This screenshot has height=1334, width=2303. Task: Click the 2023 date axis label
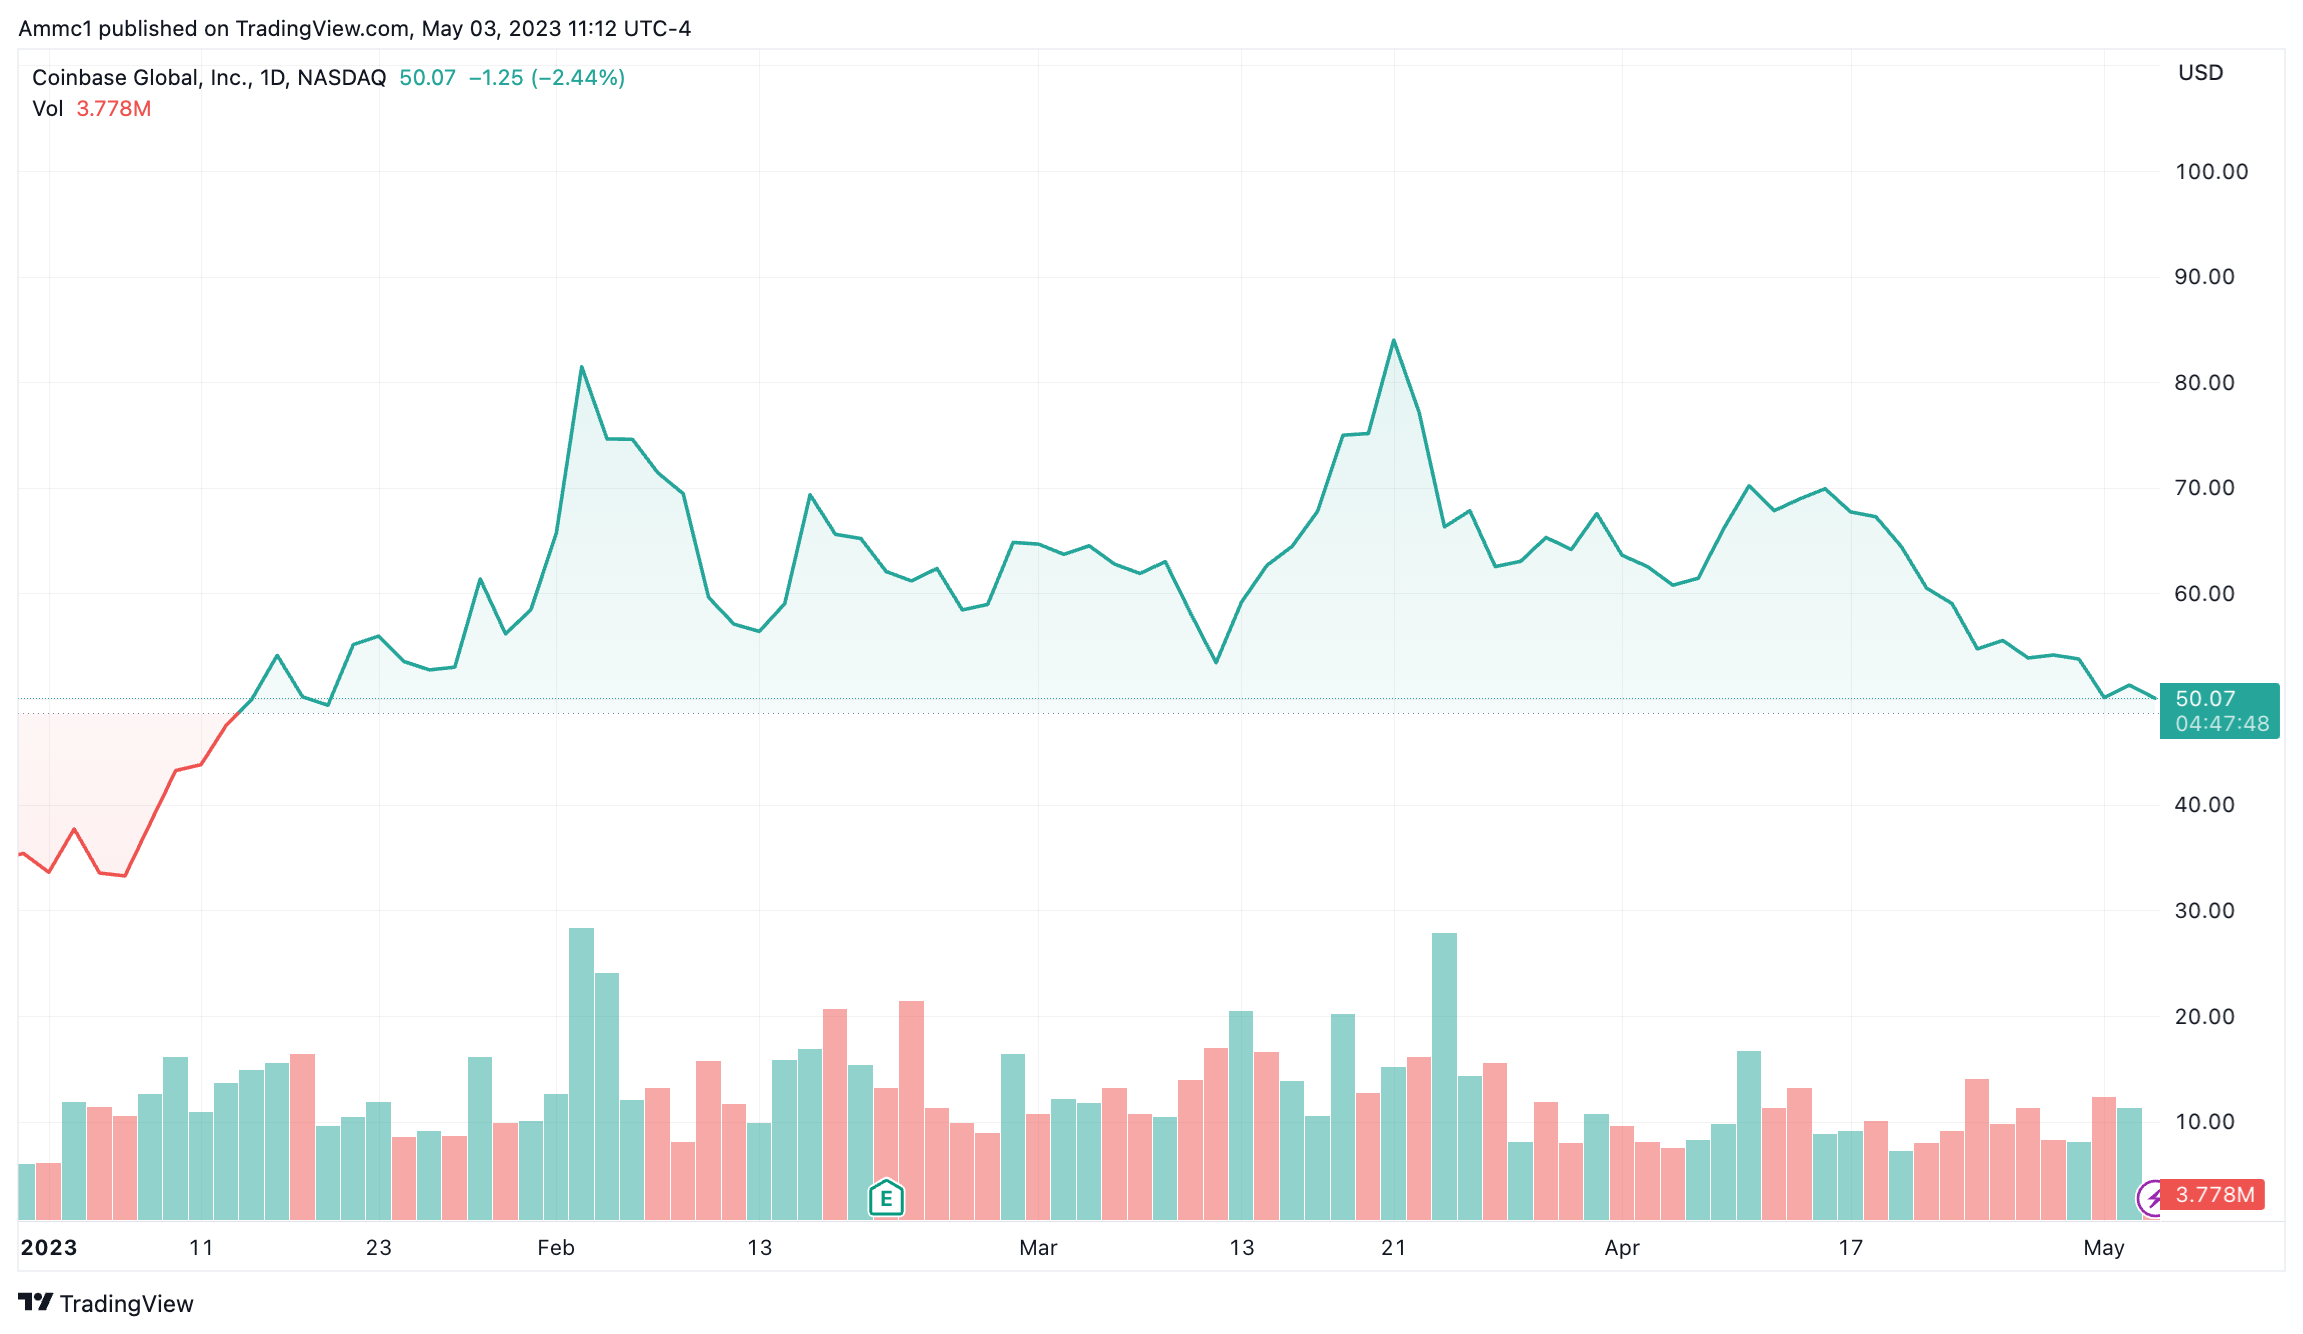(49, 1247)
